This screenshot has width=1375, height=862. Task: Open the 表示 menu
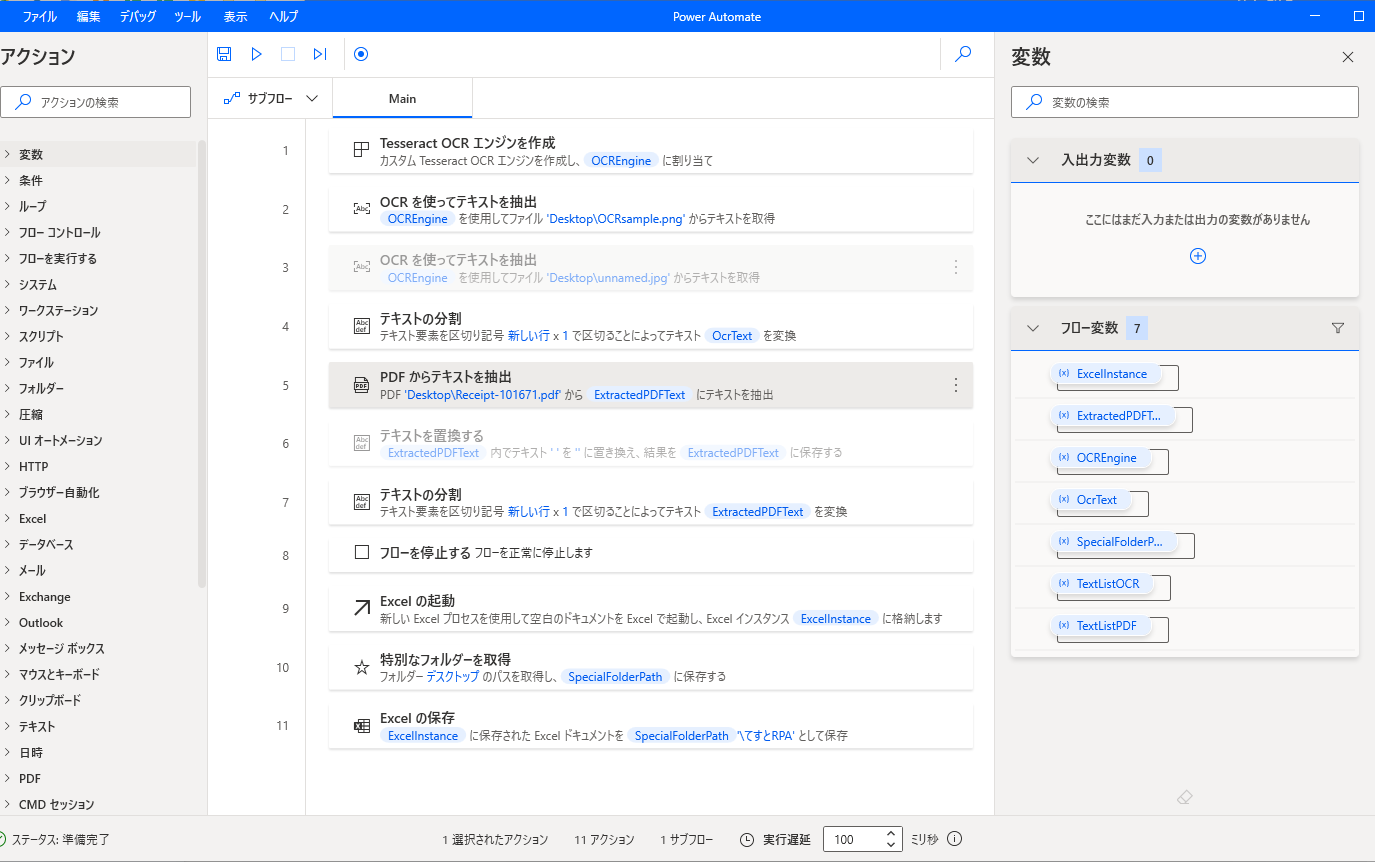click(x=236, y=17)
